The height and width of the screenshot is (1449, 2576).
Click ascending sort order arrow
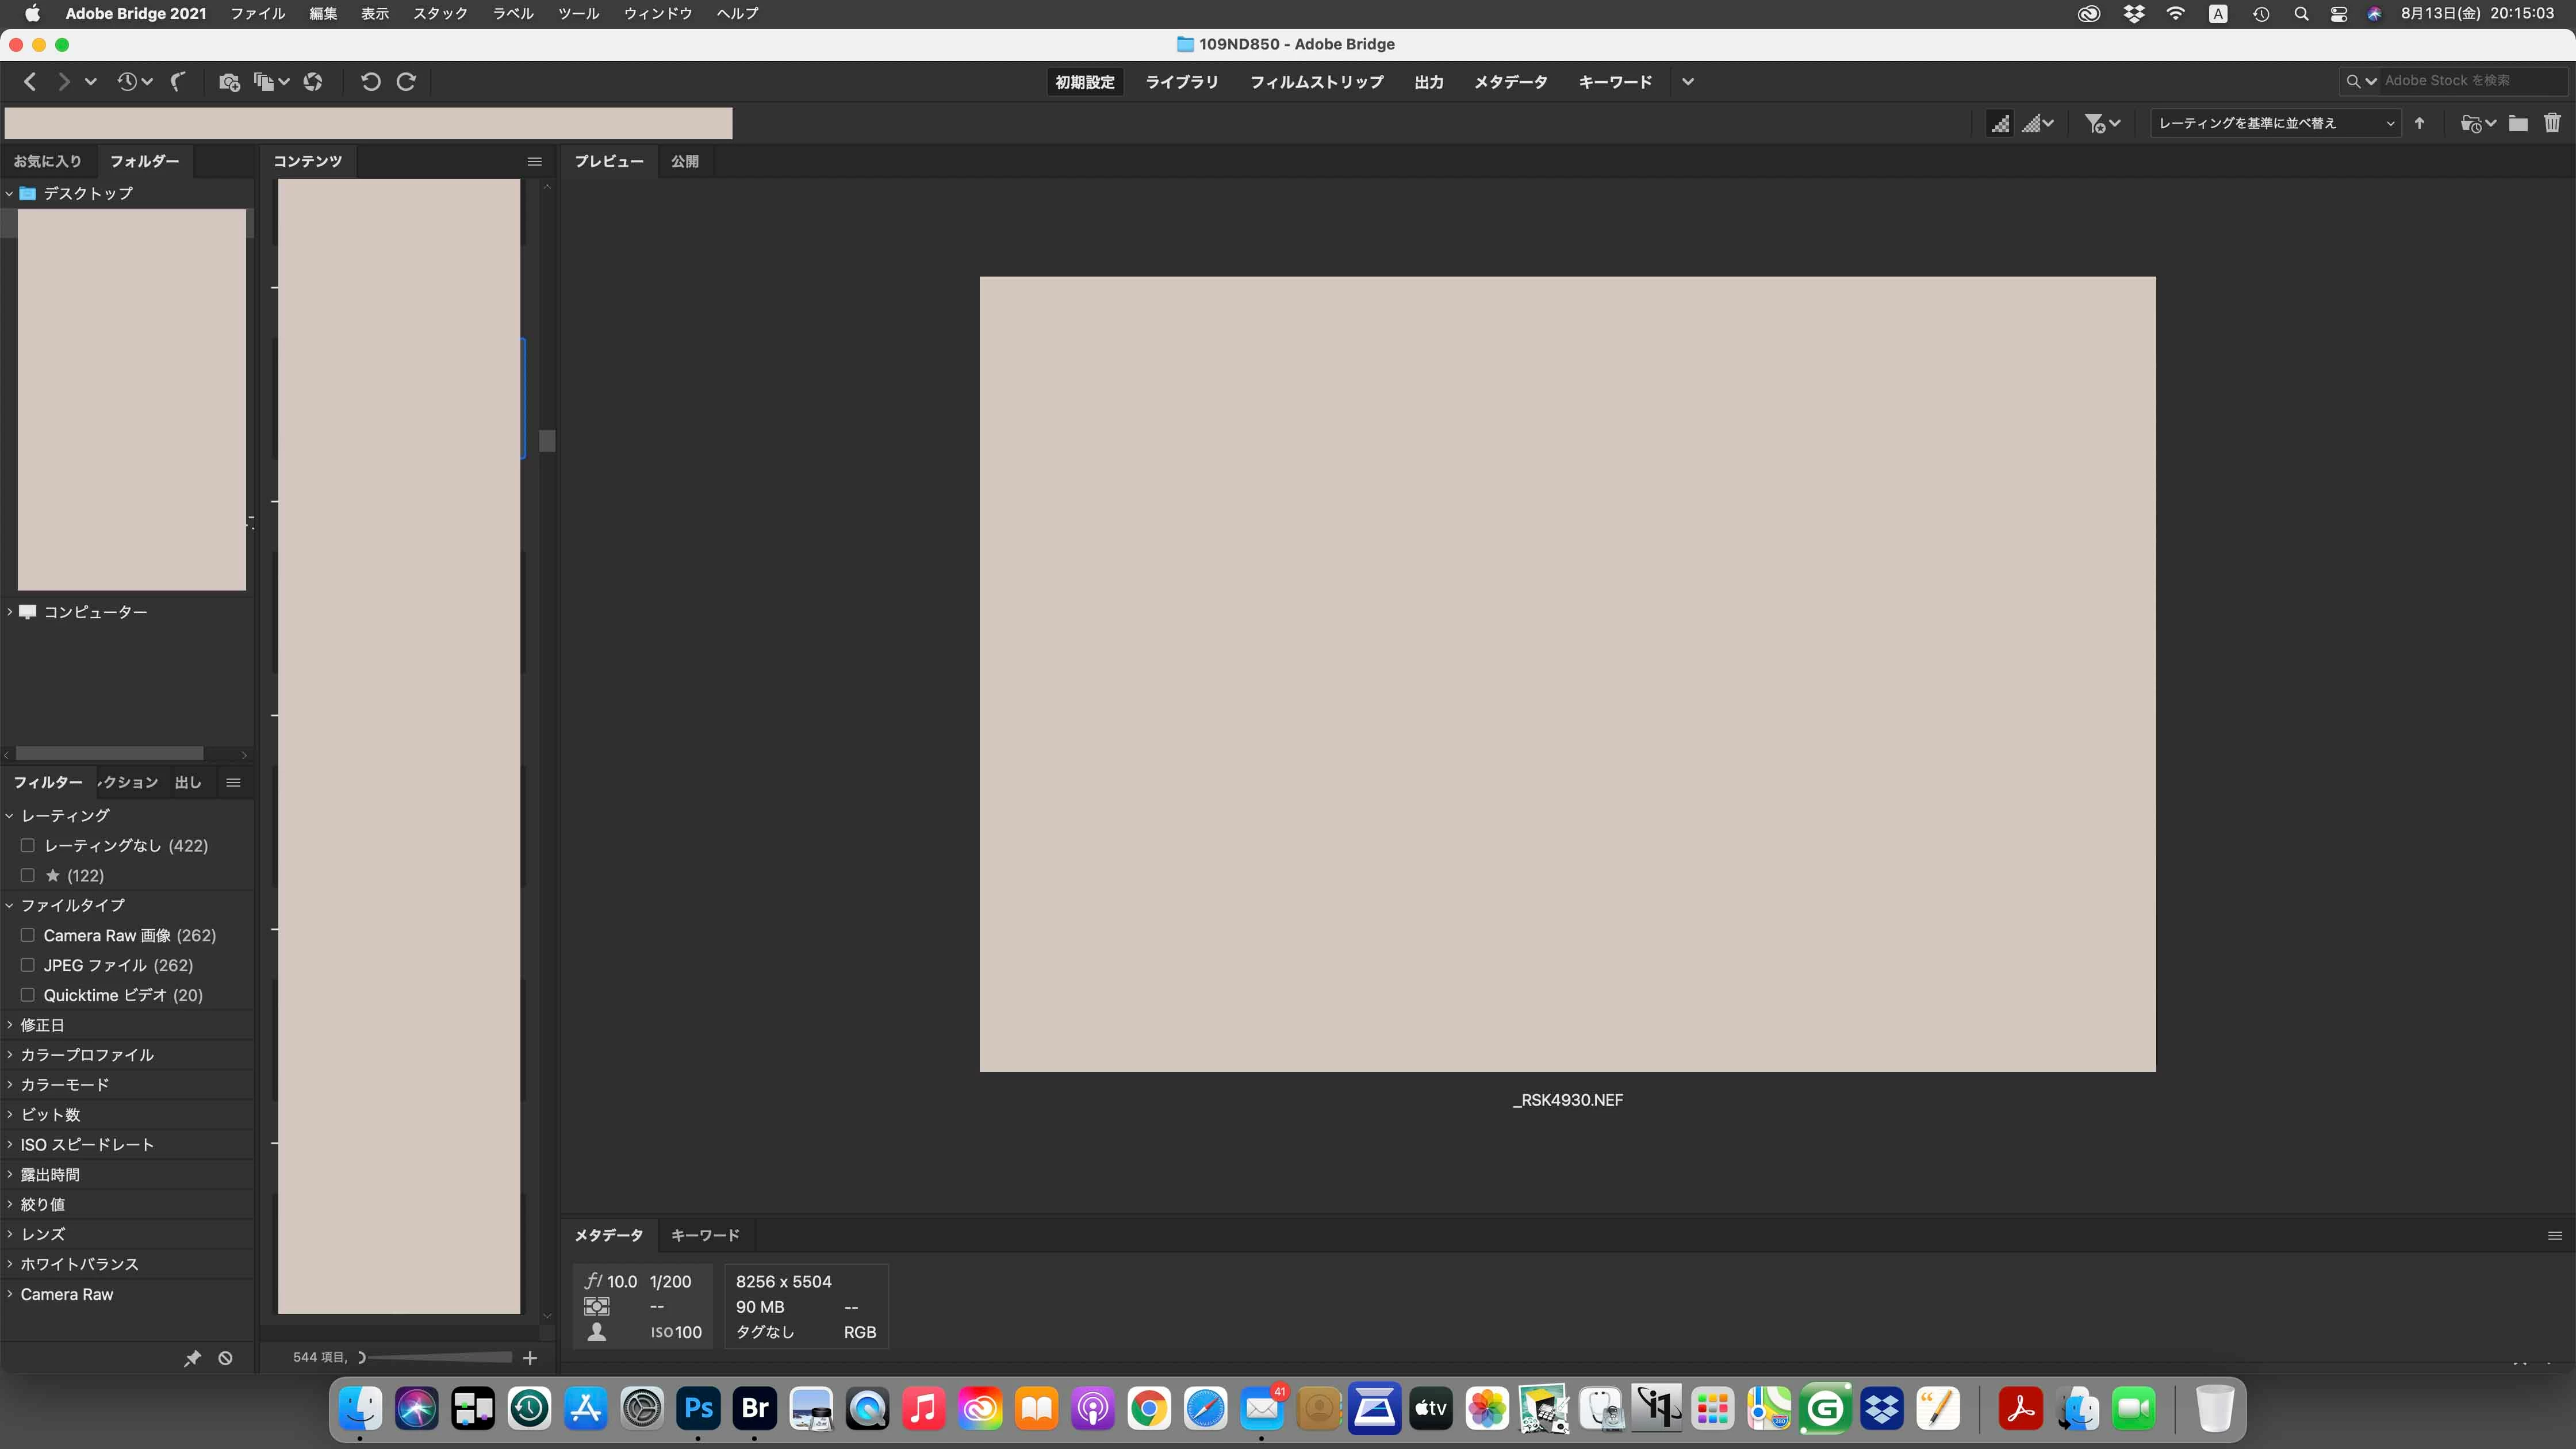[x=2420, y=123]
